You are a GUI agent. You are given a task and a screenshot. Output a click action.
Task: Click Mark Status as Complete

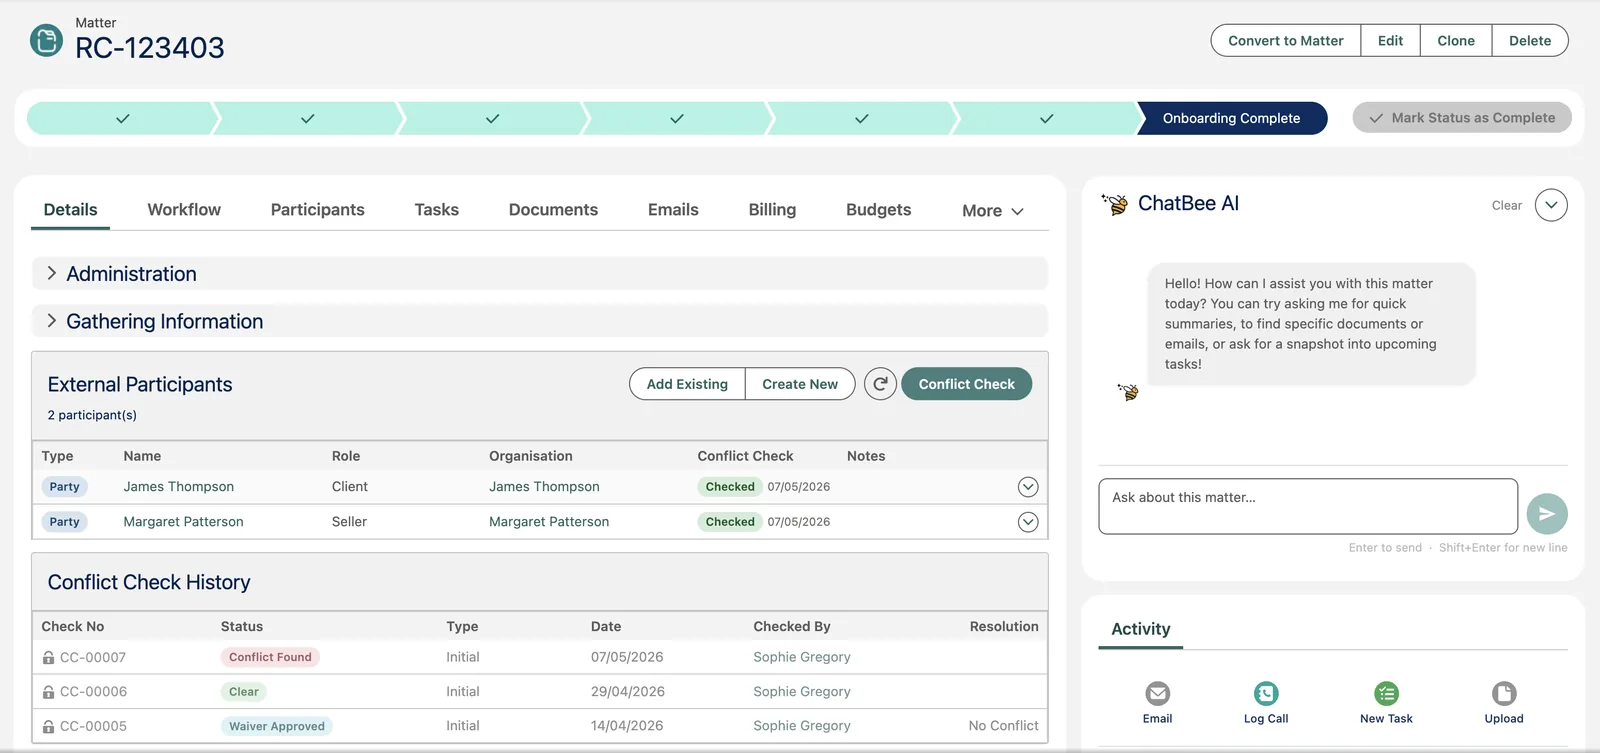1462,118
